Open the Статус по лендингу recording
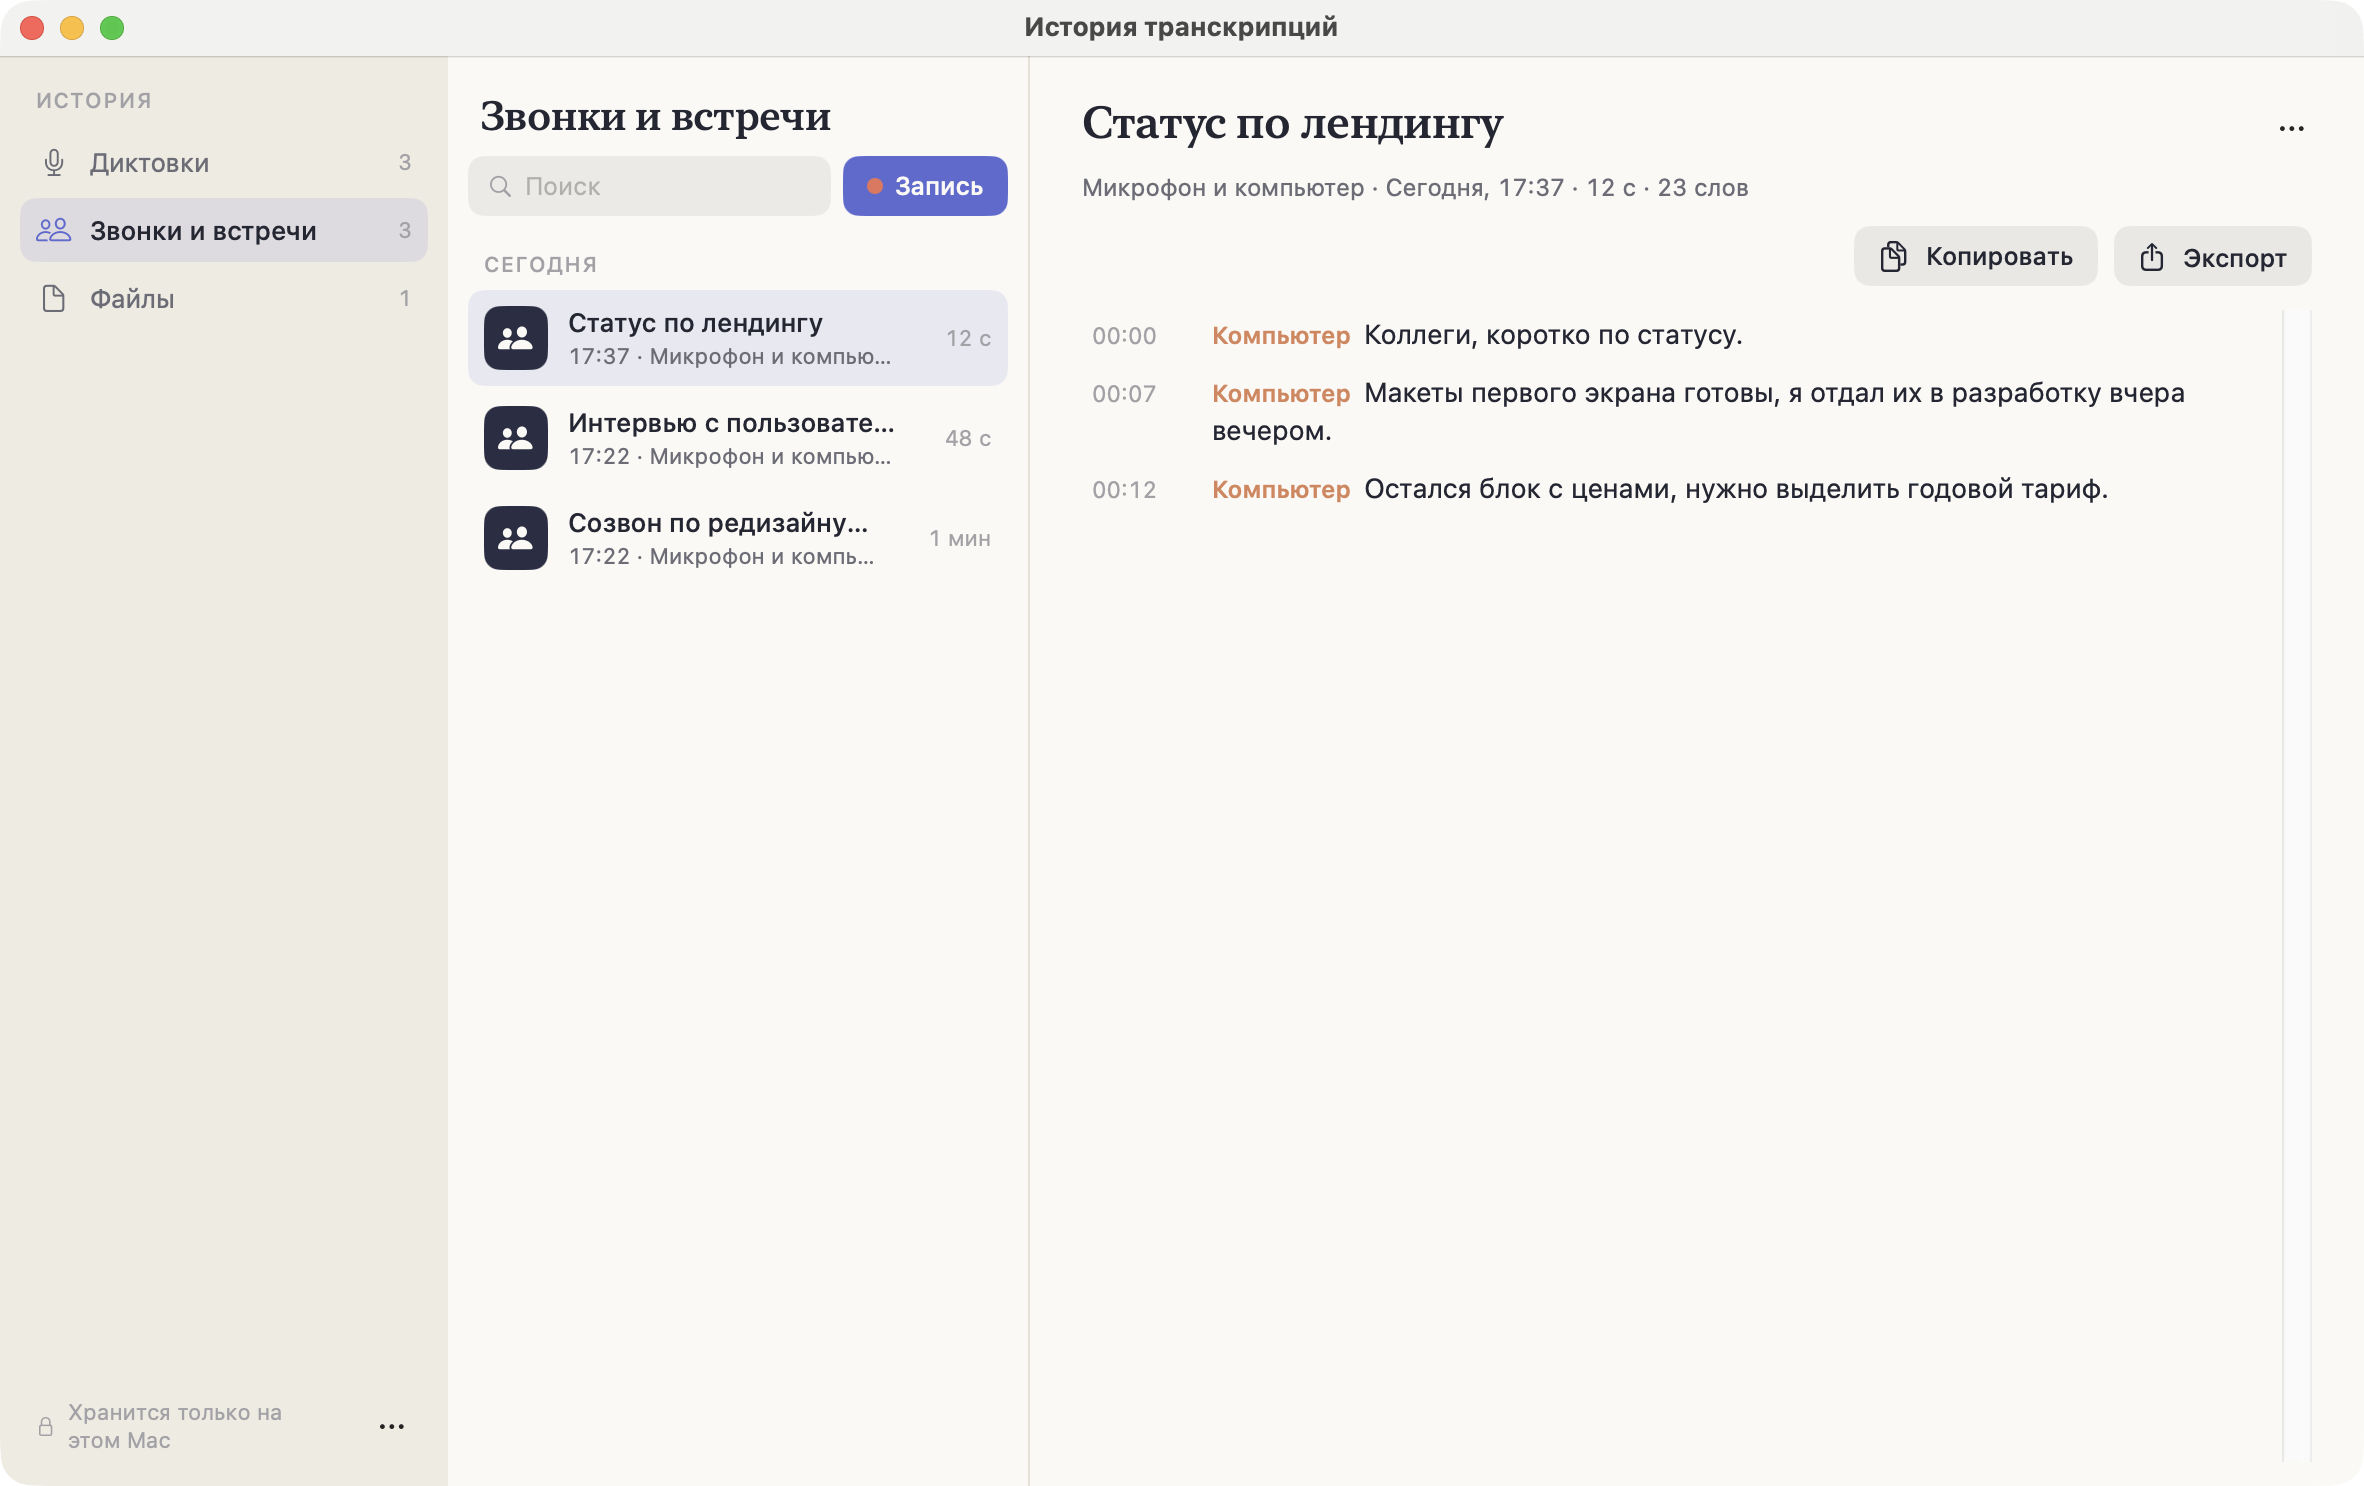The width and height of the screenshot is (2364, 1486). click(738, 338)
